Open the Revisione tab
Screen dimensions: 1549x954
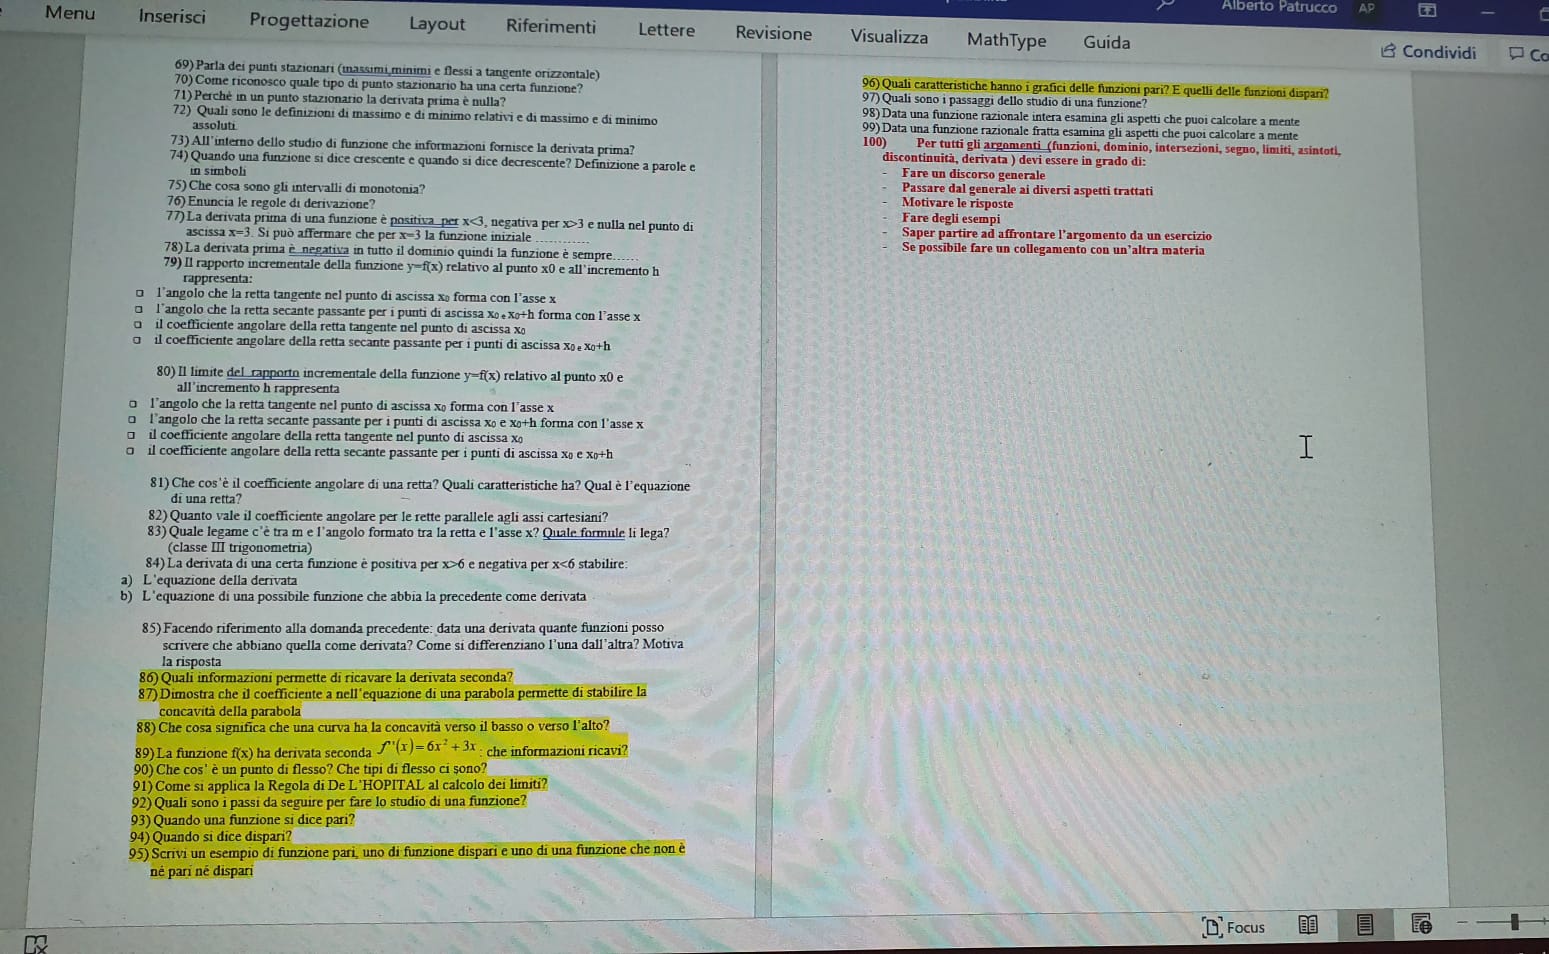coord(773,33)
